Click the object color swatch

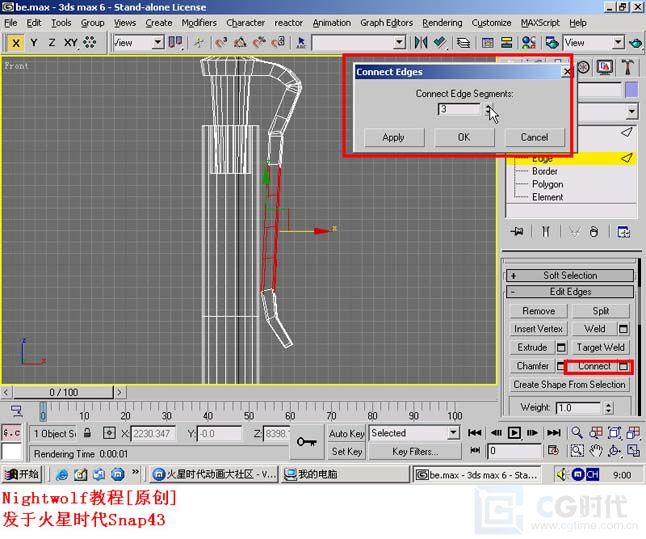pyautogui.click(x=631, y=90)
